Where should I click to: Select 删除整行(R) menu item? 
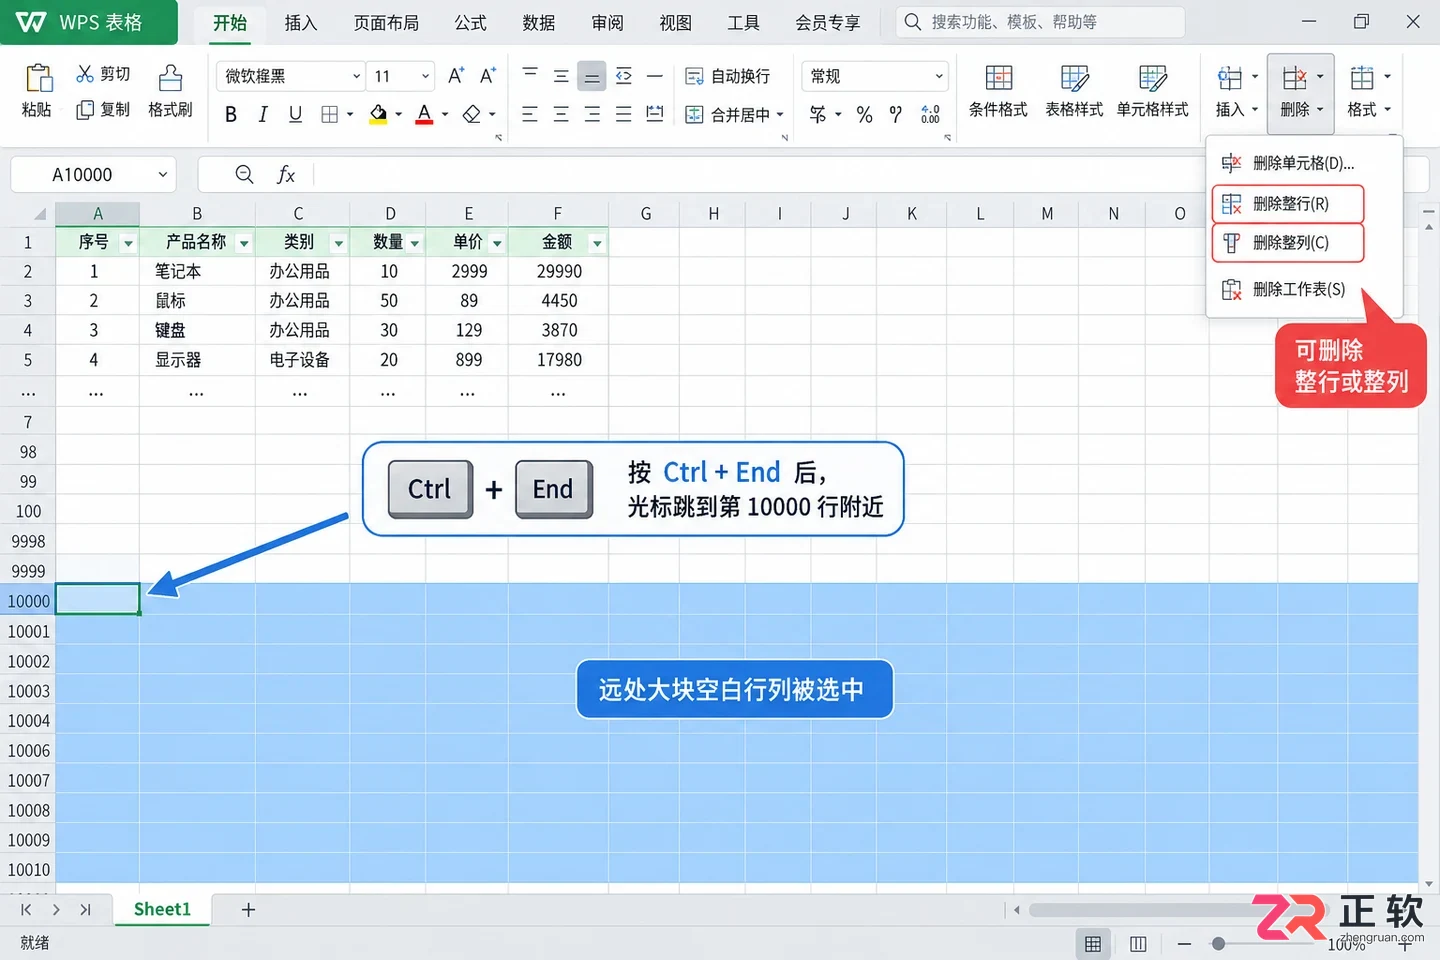pos(1288,204)
